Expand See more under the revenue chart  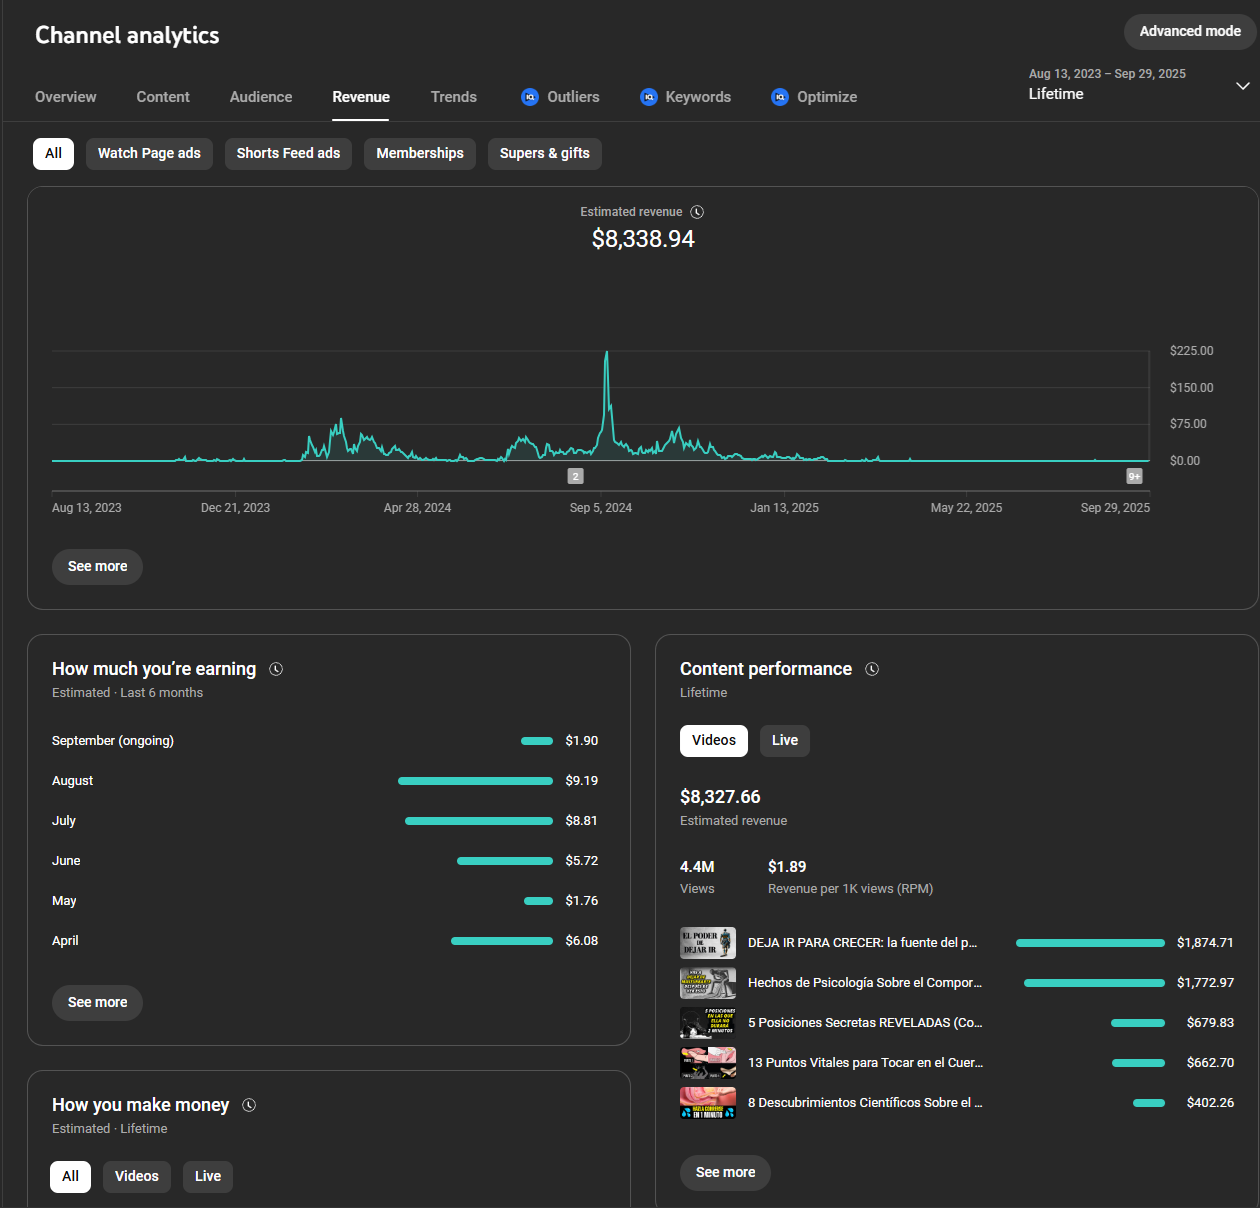(97, 566)
